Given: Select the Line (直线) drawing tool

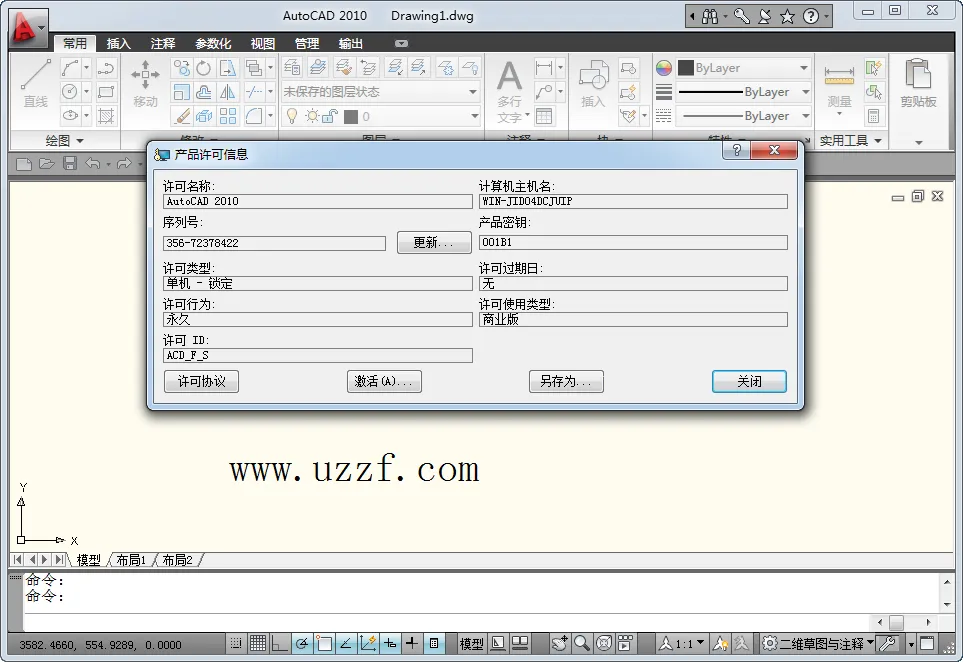Looking at the screenshot, I should pyautogui.click(x=35, y=72).
